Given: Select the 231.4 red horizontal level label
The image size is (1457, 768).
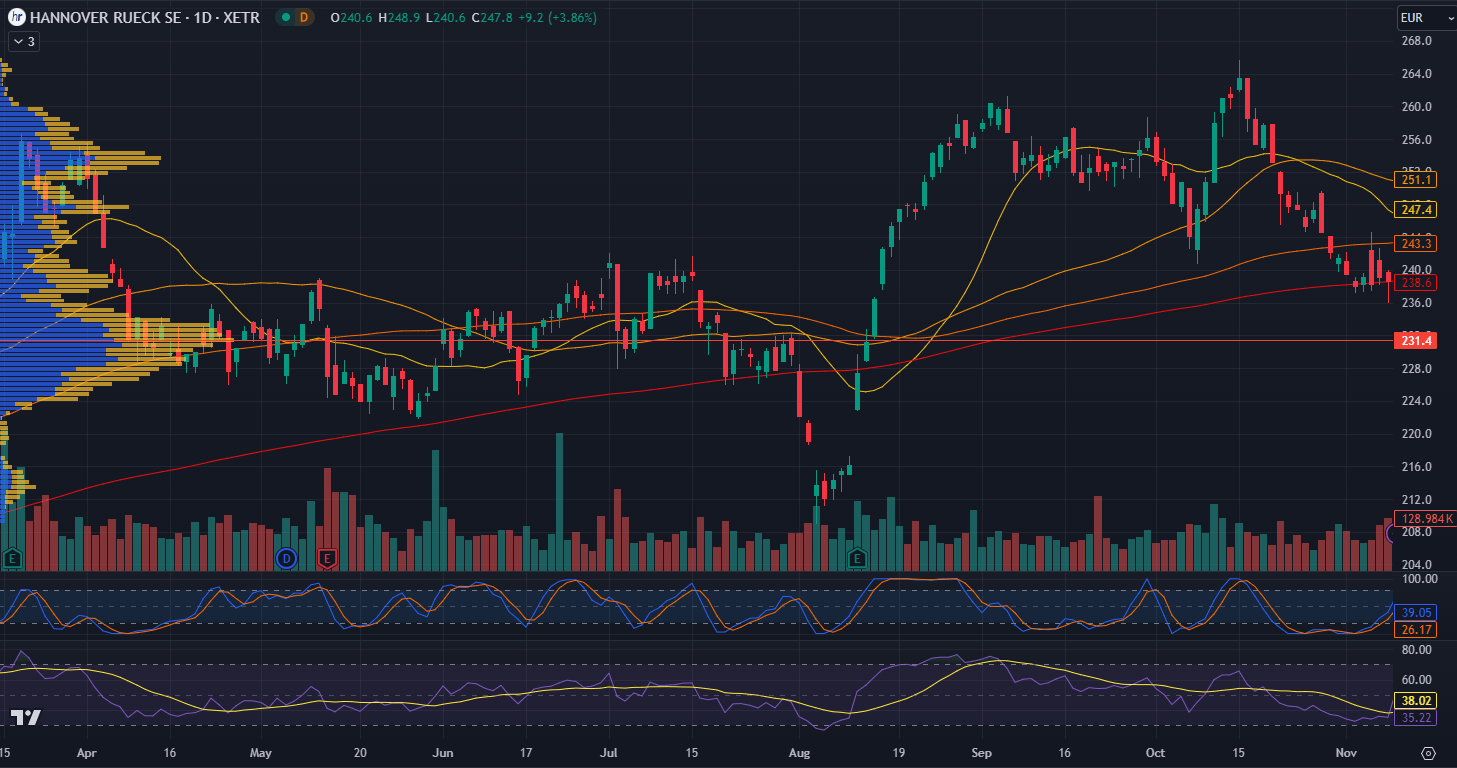Looking at the screenshot, I should (x=1415, y=341).
